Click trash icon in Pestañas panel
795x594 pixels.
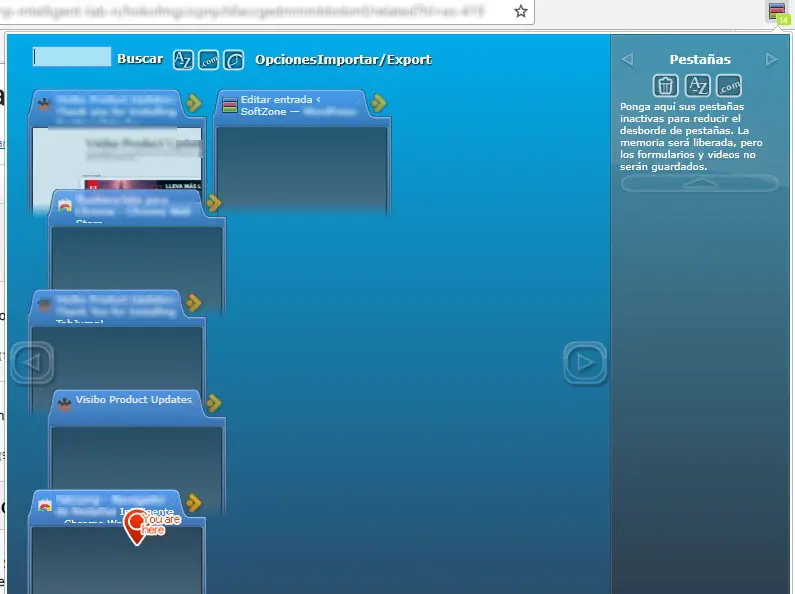click(665, 85)
